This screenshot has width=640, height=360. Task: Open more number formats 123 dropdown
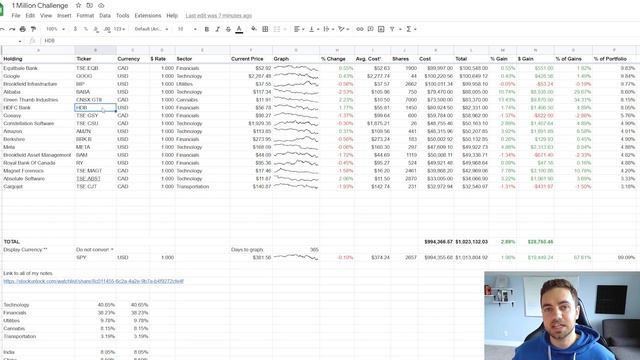pos(119,29)
